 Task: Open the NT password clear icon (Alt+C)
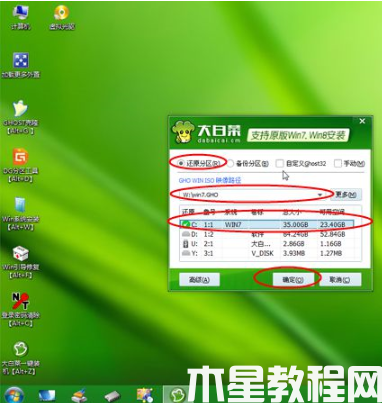tap(21, 309)
